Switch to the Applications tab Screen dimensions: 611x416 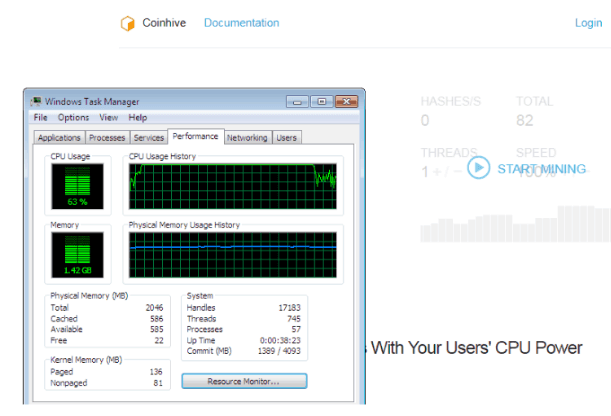coord(59,137)
